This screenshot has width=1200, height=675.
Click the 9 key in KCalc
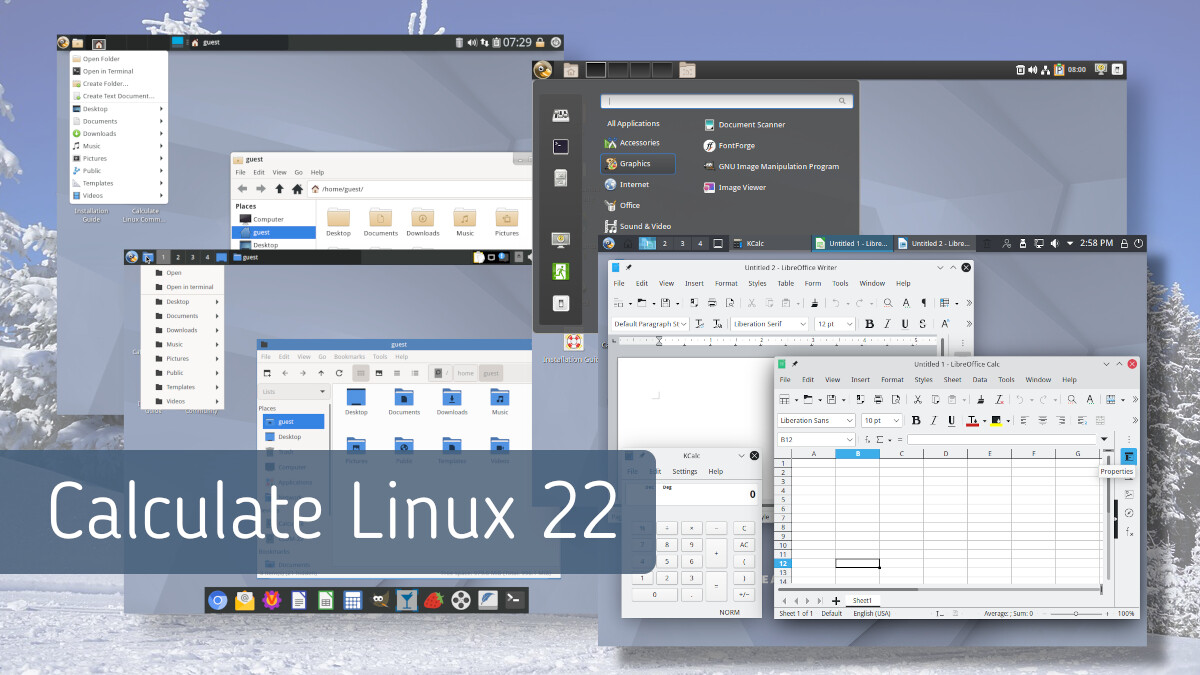tap(690, 544)
